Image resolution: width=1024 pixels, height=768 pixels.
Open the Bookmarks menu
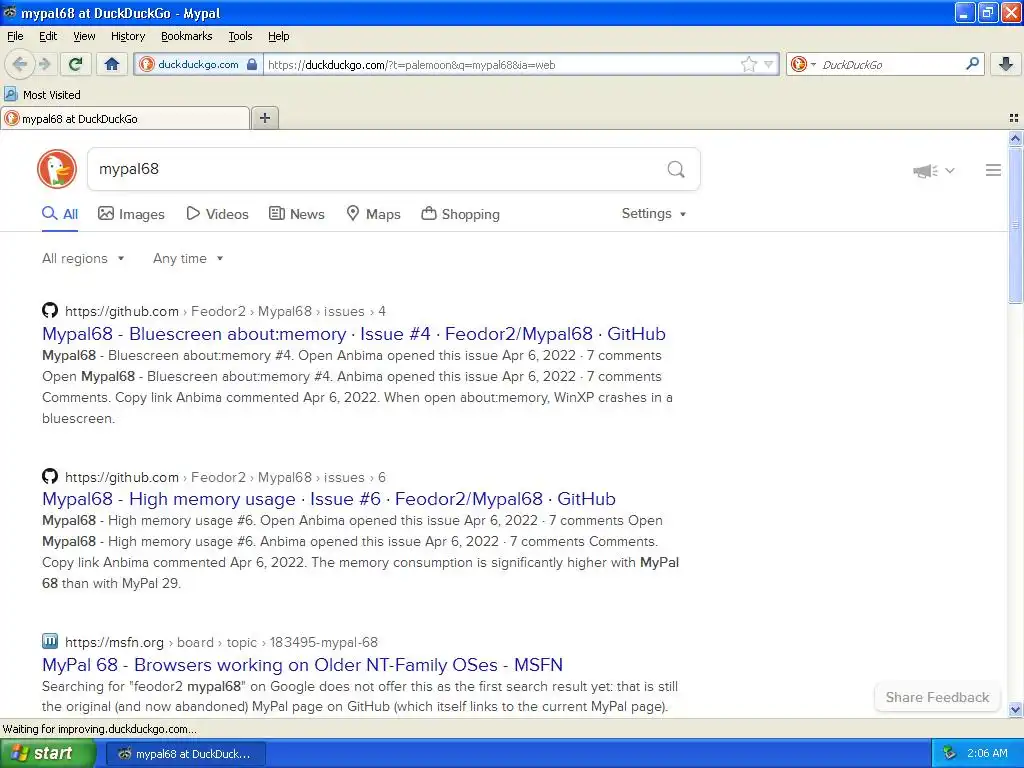186,36
